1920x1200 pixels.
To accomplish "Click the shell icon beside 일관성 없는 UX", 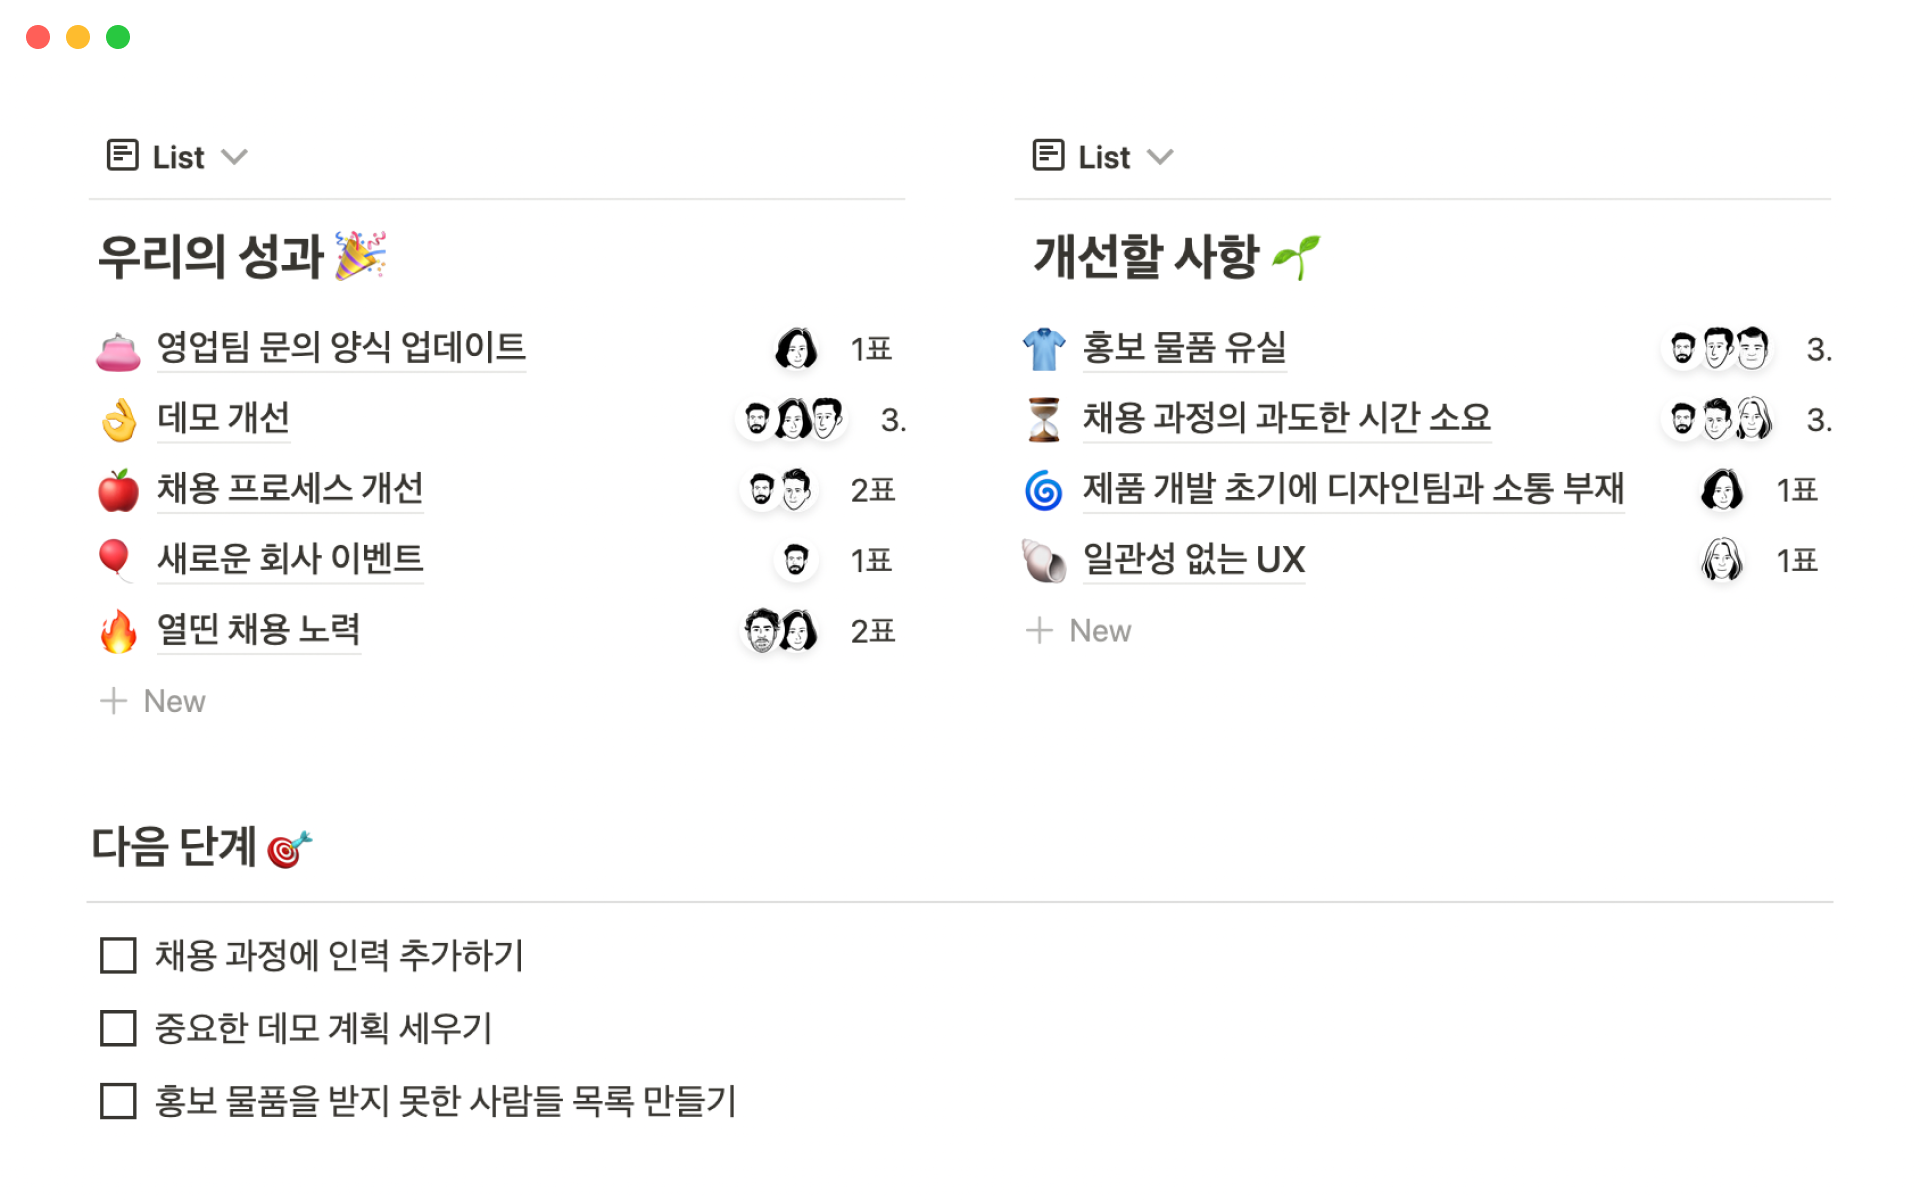I will (x=1044, y=560).
